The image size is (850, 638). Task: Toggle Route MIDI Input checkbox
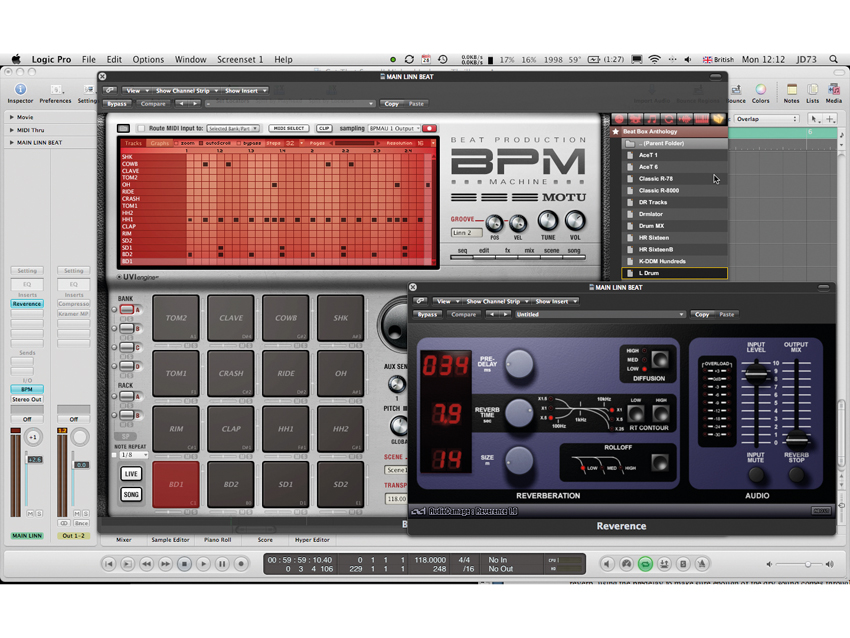pyautogui.click(x=141, y=128)
